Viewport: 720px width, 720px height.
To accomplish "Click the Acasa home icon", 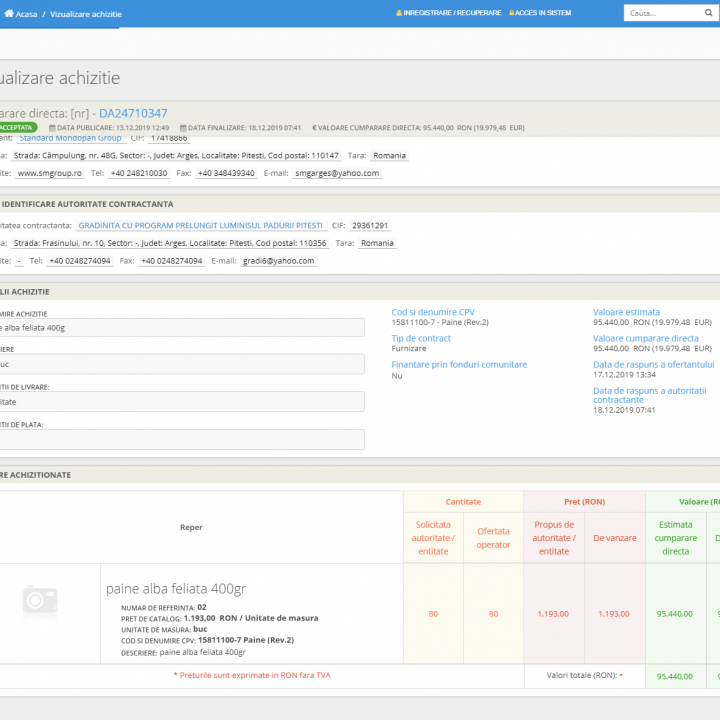I will pos(9,13).
